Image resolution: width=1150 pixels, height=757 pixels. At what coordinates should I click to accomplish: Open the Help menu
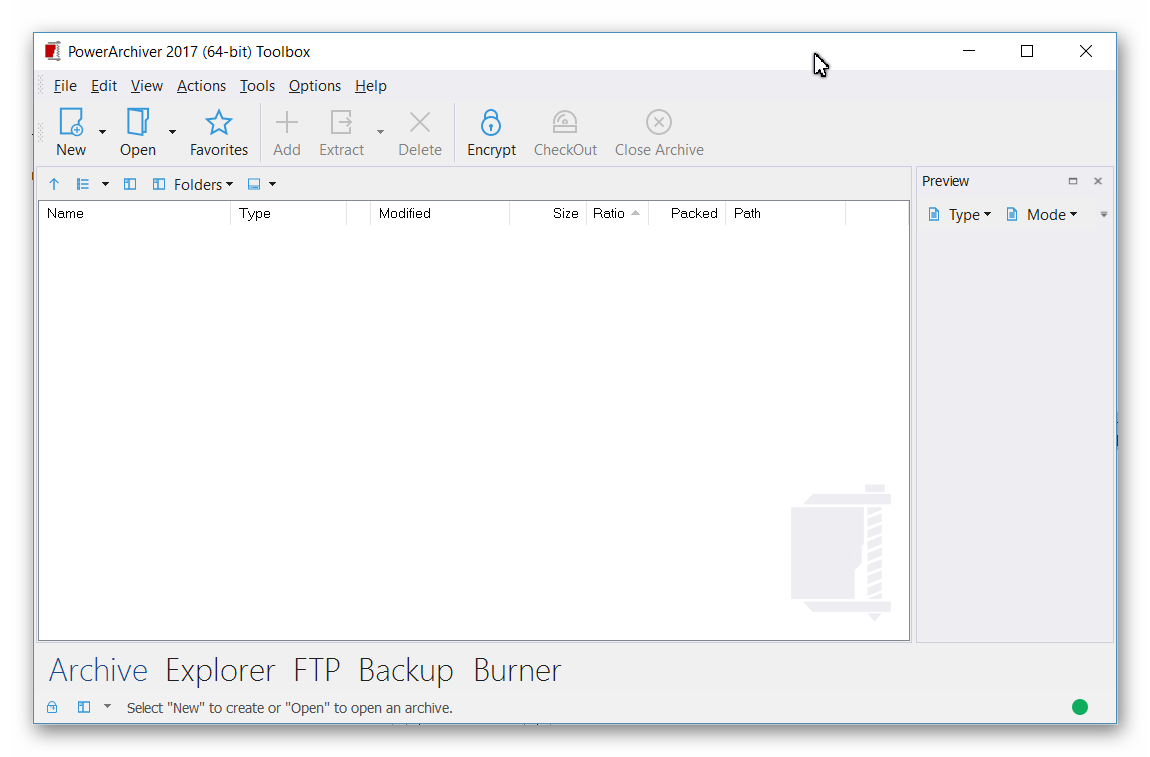tap(370, 86)
